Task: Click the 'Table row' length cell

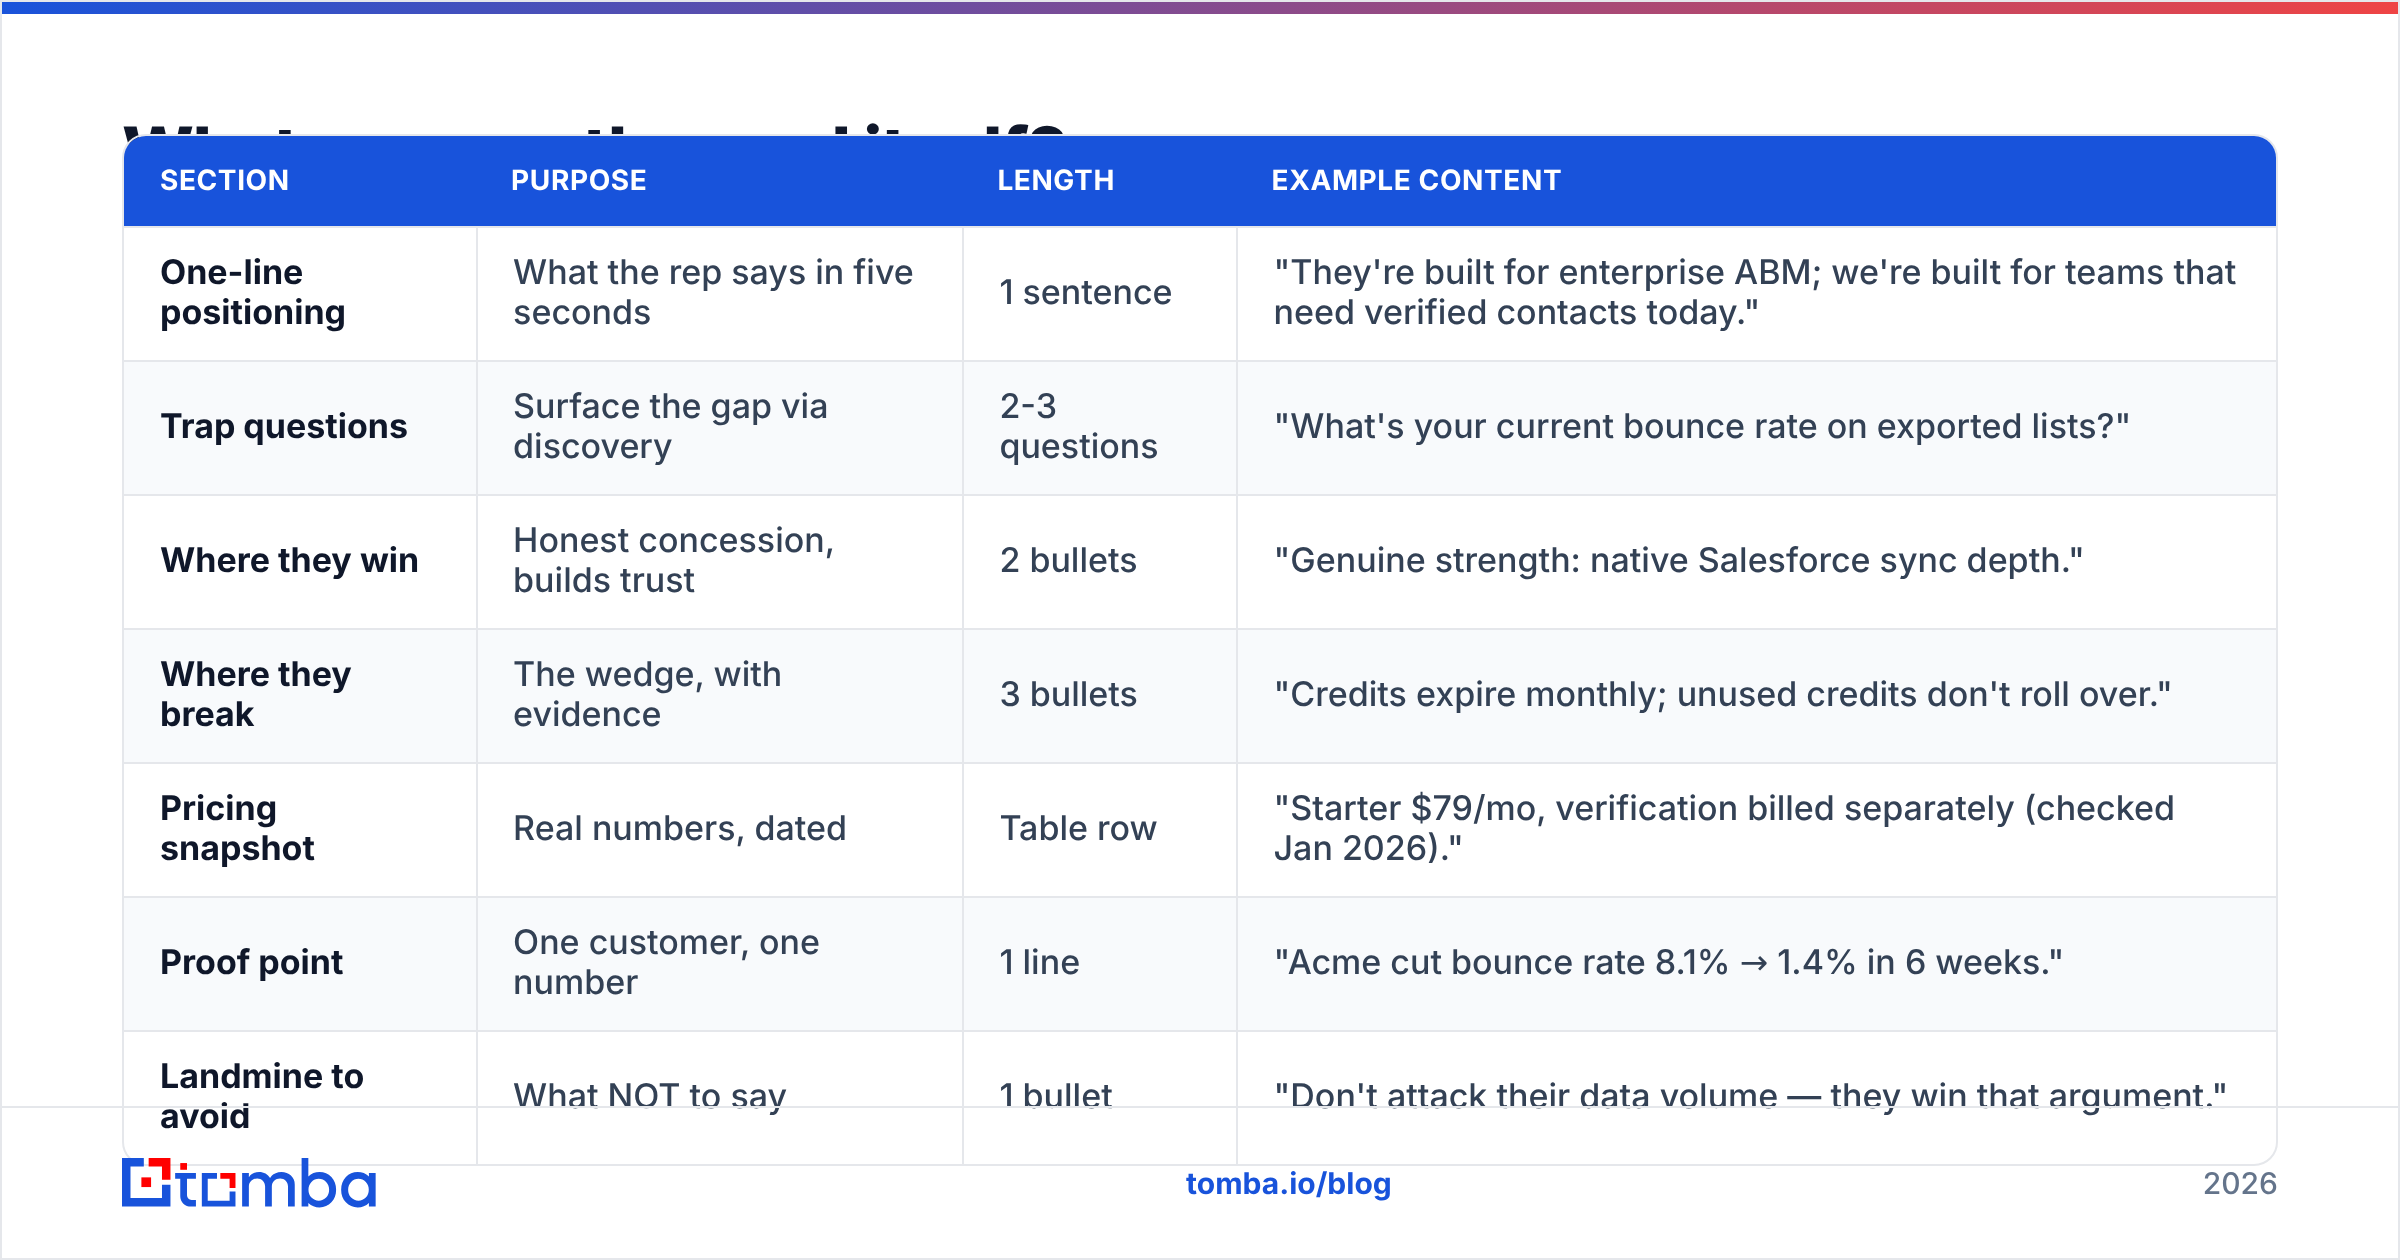Action: click(1100, 830)
